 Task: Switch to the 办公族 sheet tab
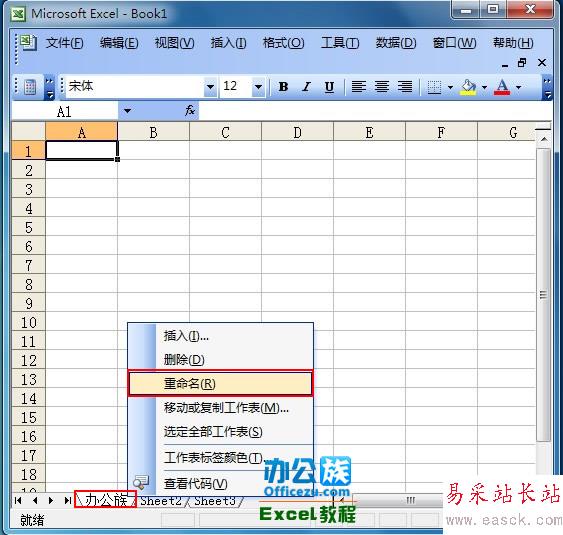[106, 499]
